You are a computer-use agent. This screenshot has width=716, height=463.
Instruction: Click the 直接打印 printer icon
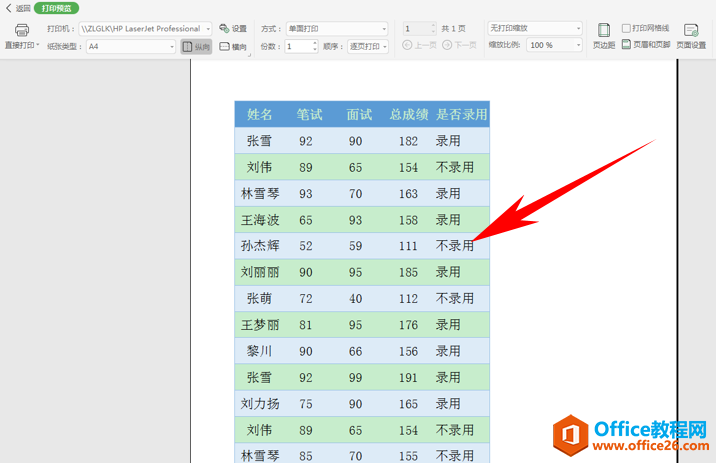pyautogui.click(x=21, y=30)
